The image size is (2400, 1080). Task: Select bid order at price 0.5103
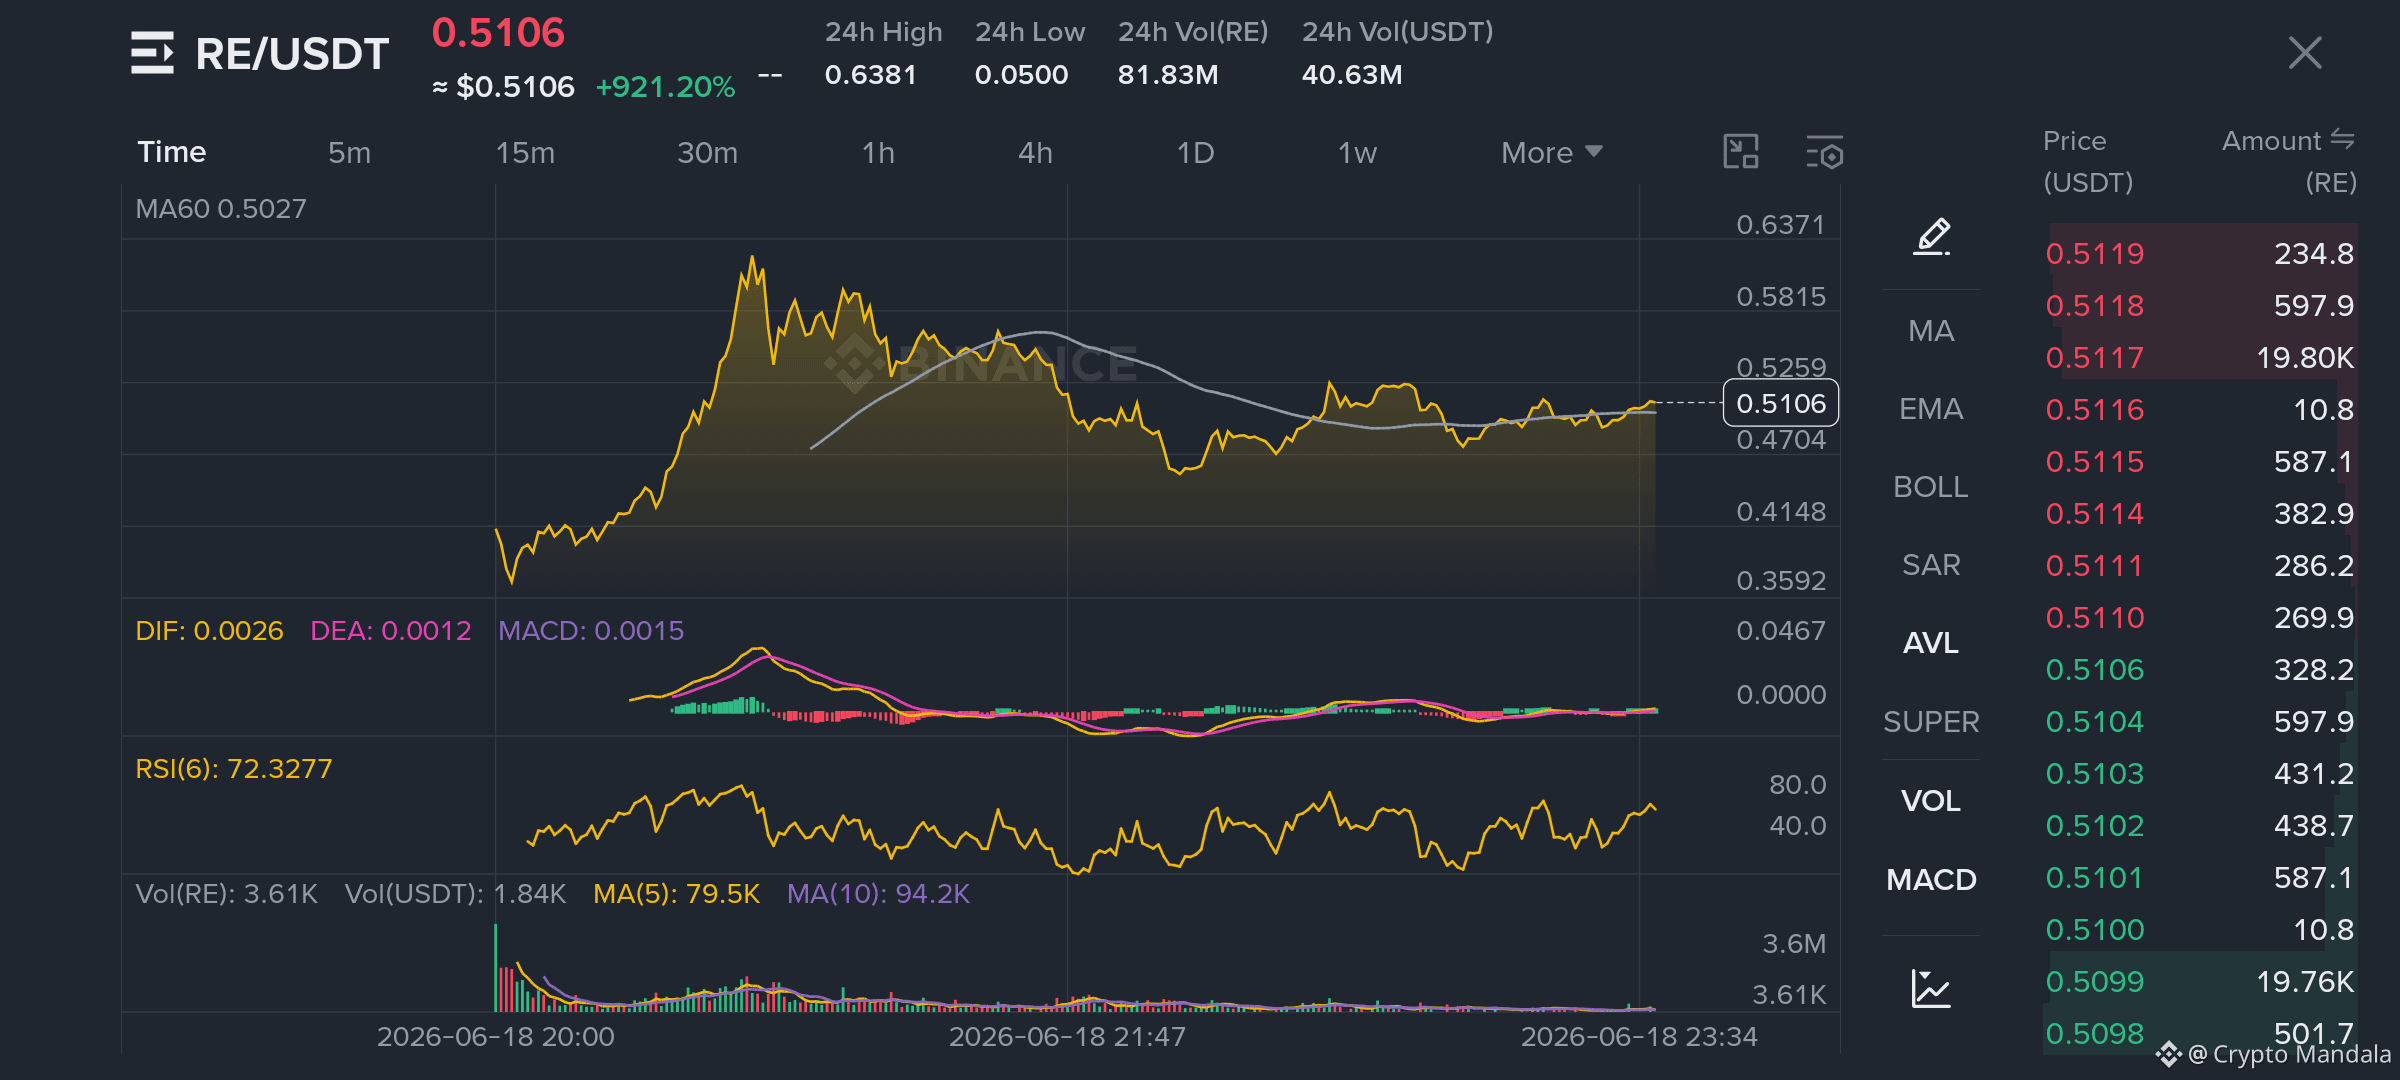(x=2200, y=773)
